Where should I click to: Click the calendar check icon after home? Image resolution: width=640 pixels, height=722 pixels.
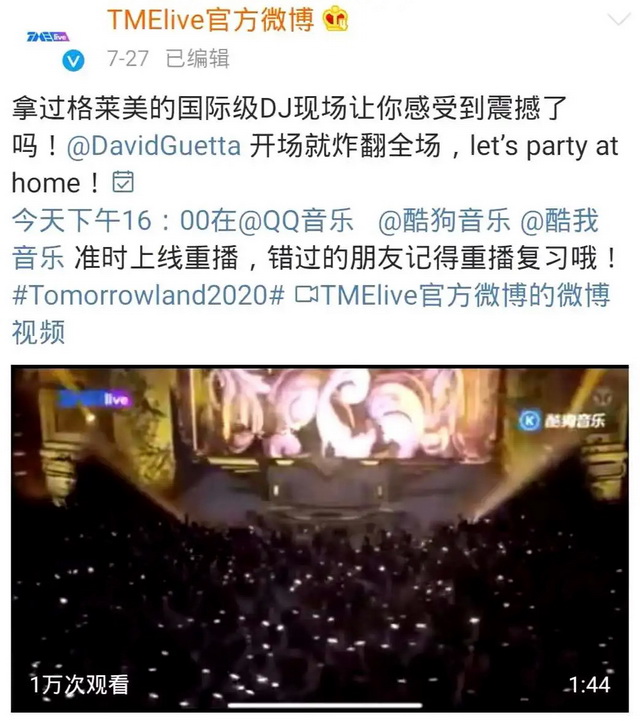pyautogui.click(x=123, y=182)
